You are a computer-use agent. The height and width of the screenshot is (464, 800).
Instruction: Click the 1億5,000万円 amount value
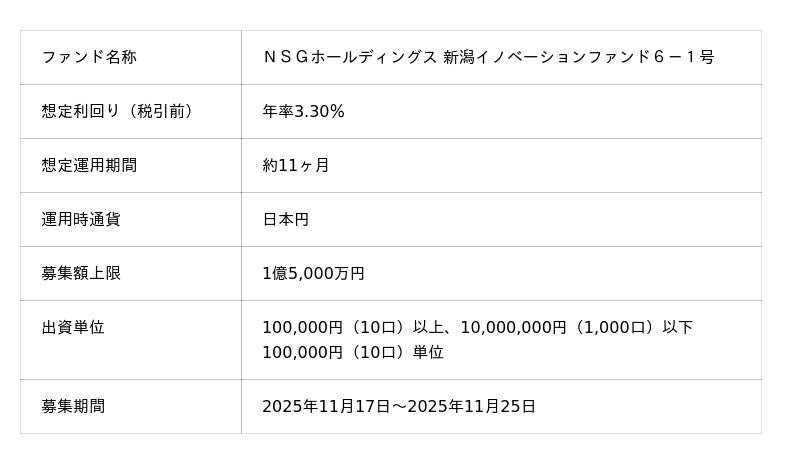coord(313,273)
